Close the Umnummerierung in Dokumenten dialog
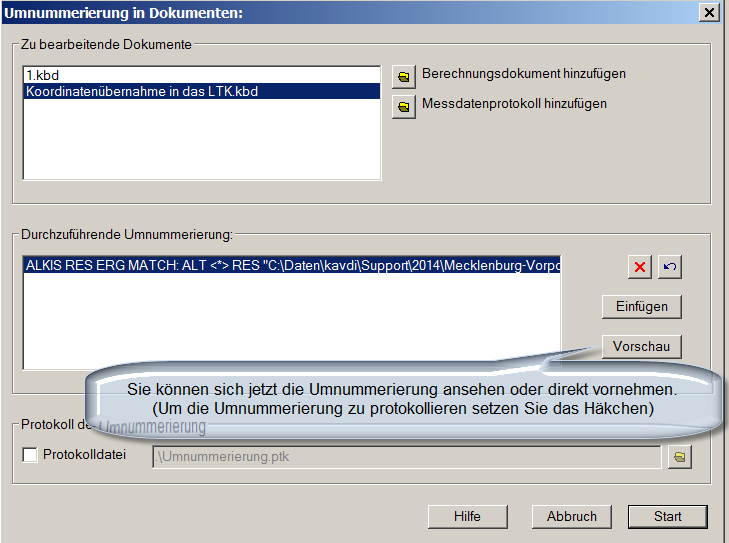 tap(708, 12)
